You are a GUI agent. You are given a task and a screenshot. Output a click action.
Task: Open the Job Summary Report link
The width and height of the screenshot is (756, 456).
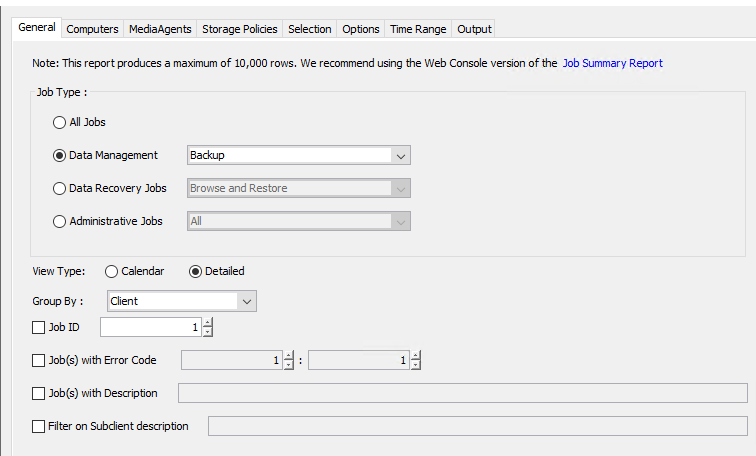click(612, 63)
